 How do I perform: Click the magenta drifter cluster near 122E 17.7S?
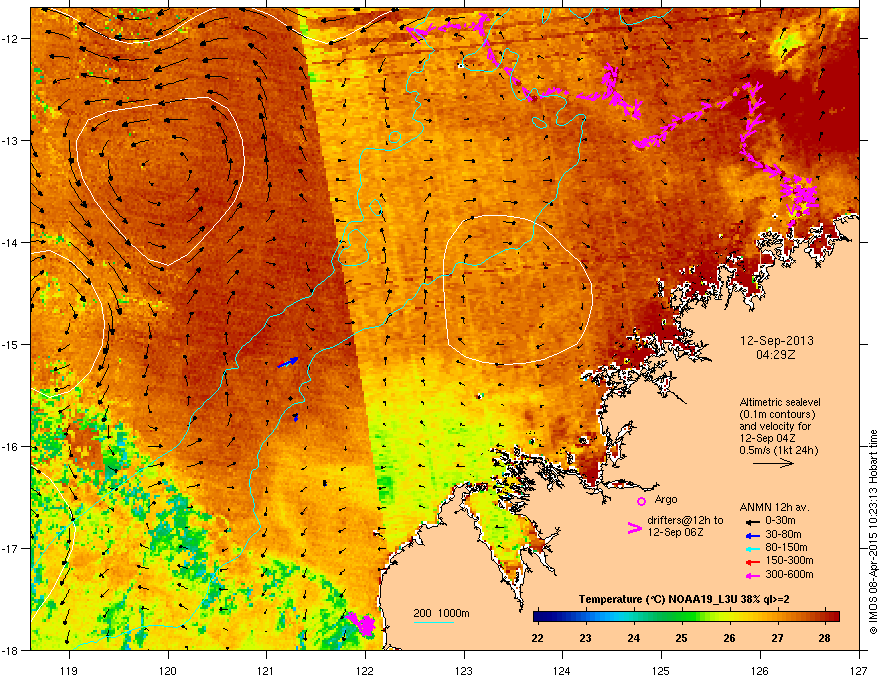361,624
